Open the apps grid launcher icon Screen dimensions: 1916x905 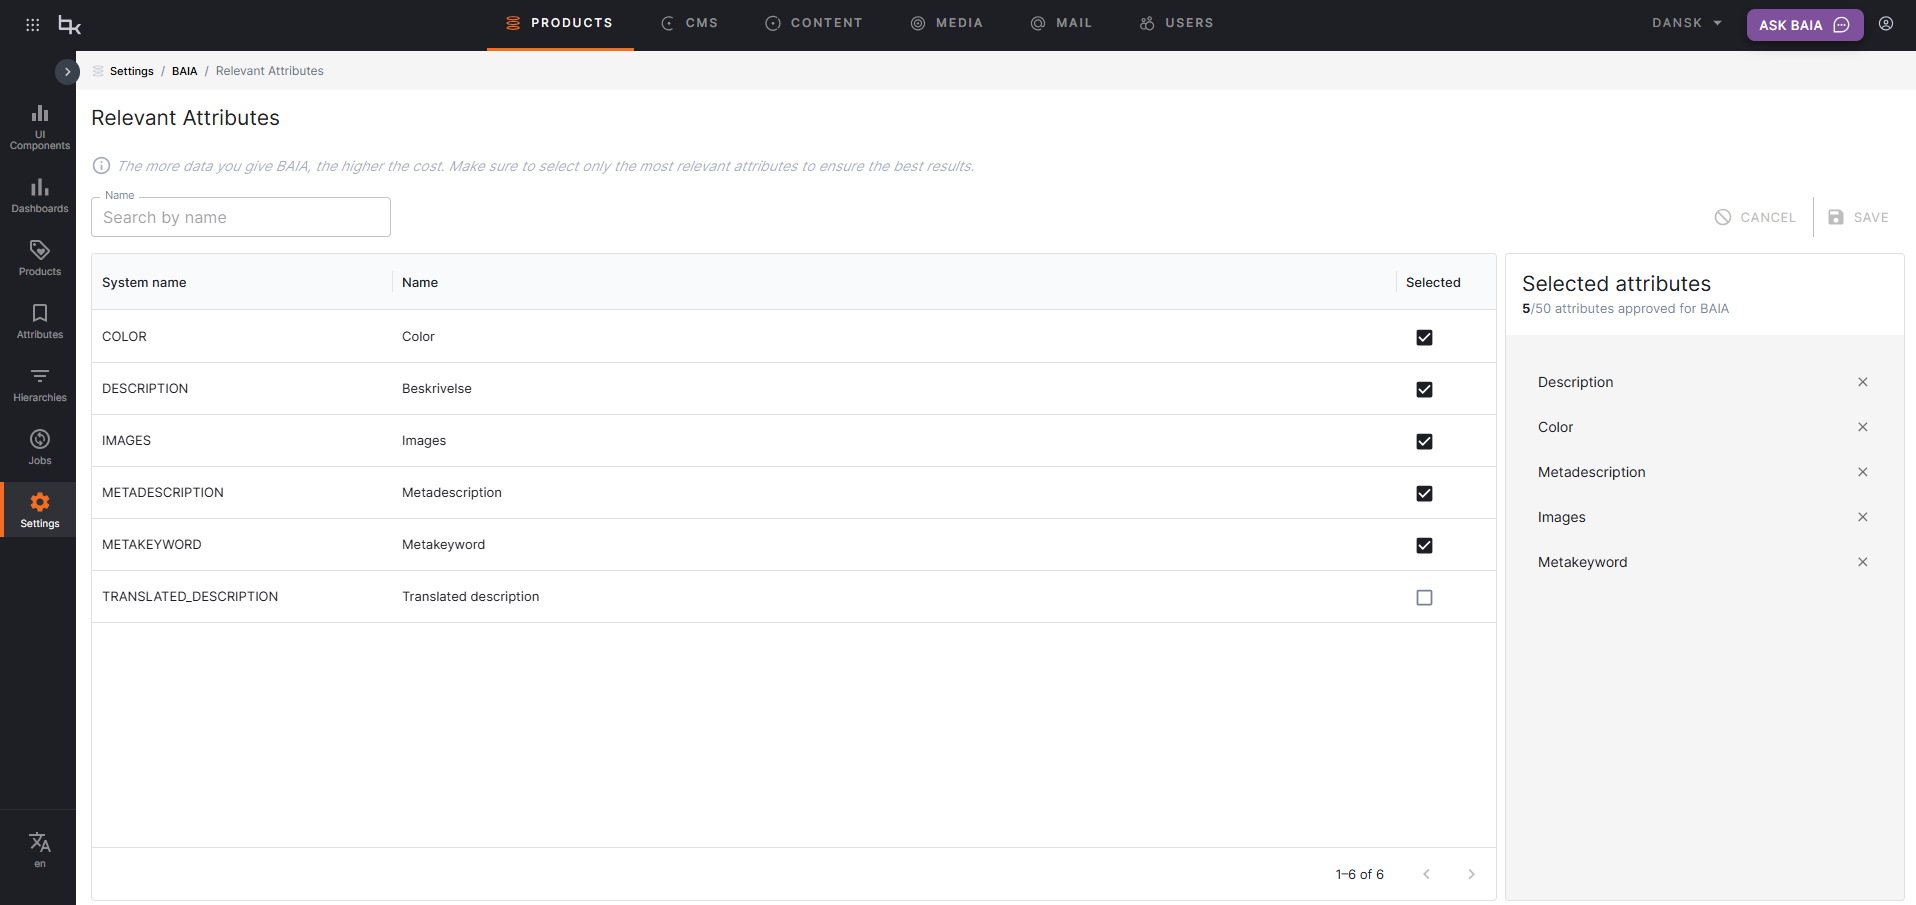(32, 25)
